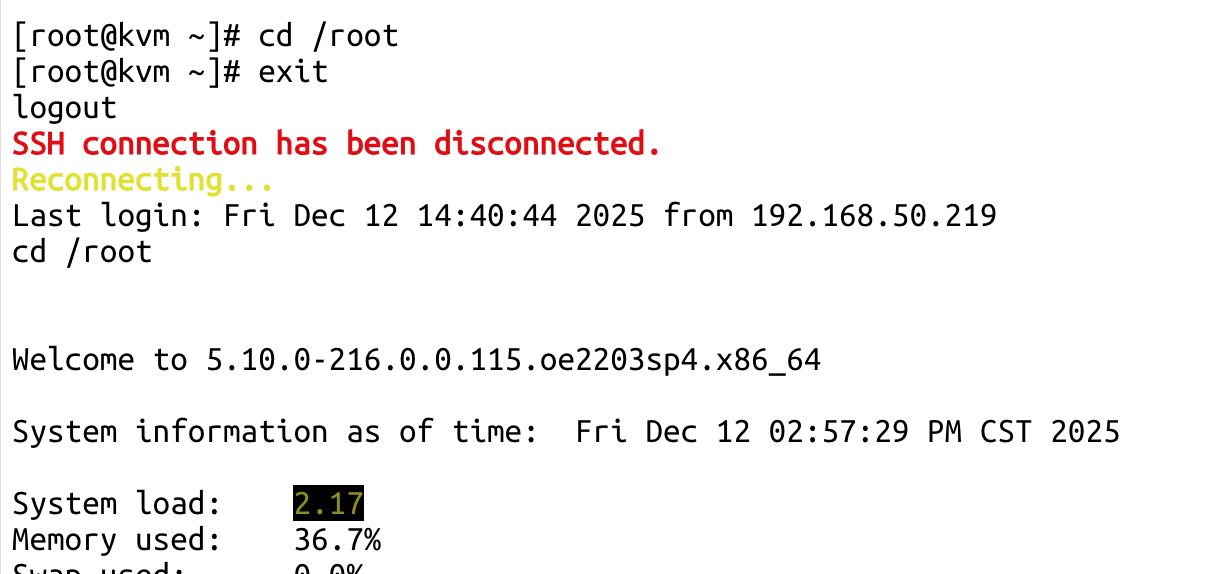Click the yellow Reconnecting... status text
Screen dimensions: 1228x574
pyautogui.click(x=142, y=180)
